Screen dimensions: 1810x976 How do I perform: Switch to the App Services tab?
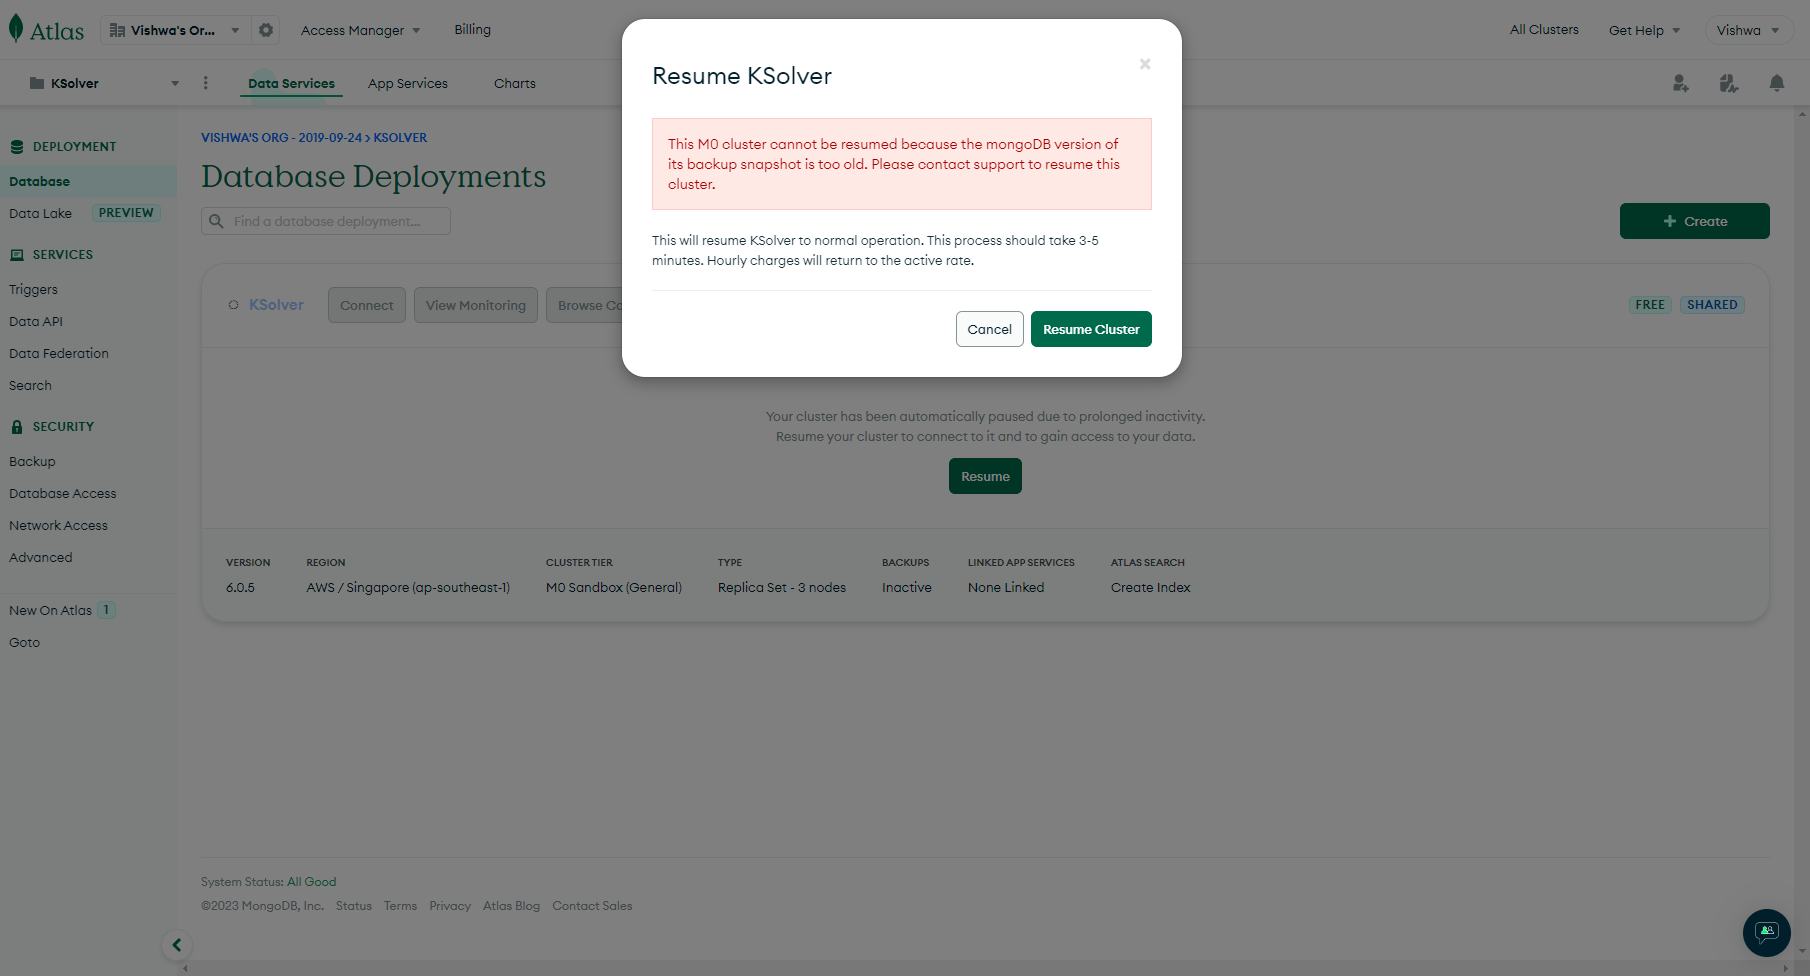pos(408,83)
